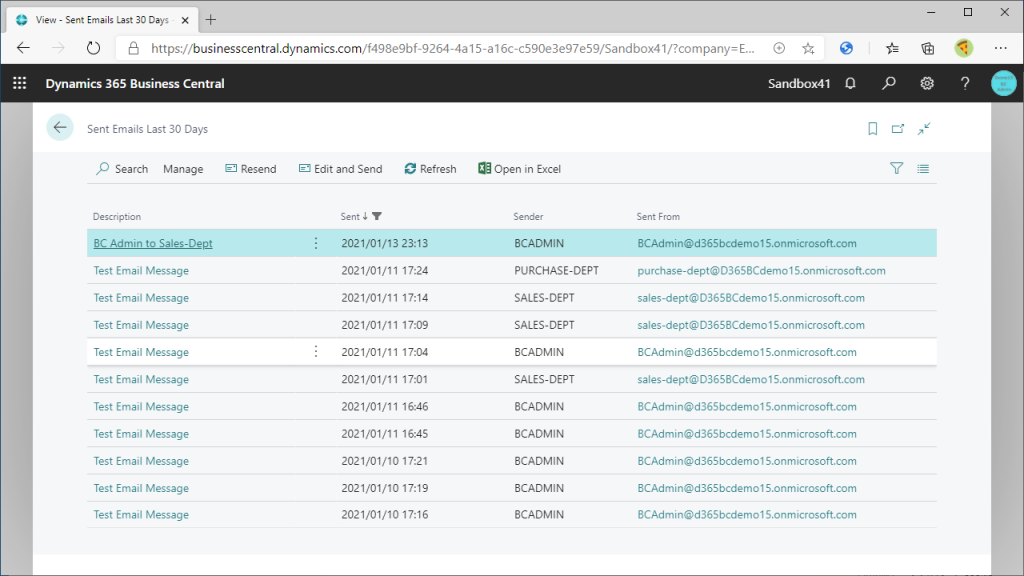The height and width of the screenshot is (576, 1024).
Task: Open the BC Admin to Sales-Dept email
Action: point(153,243)
